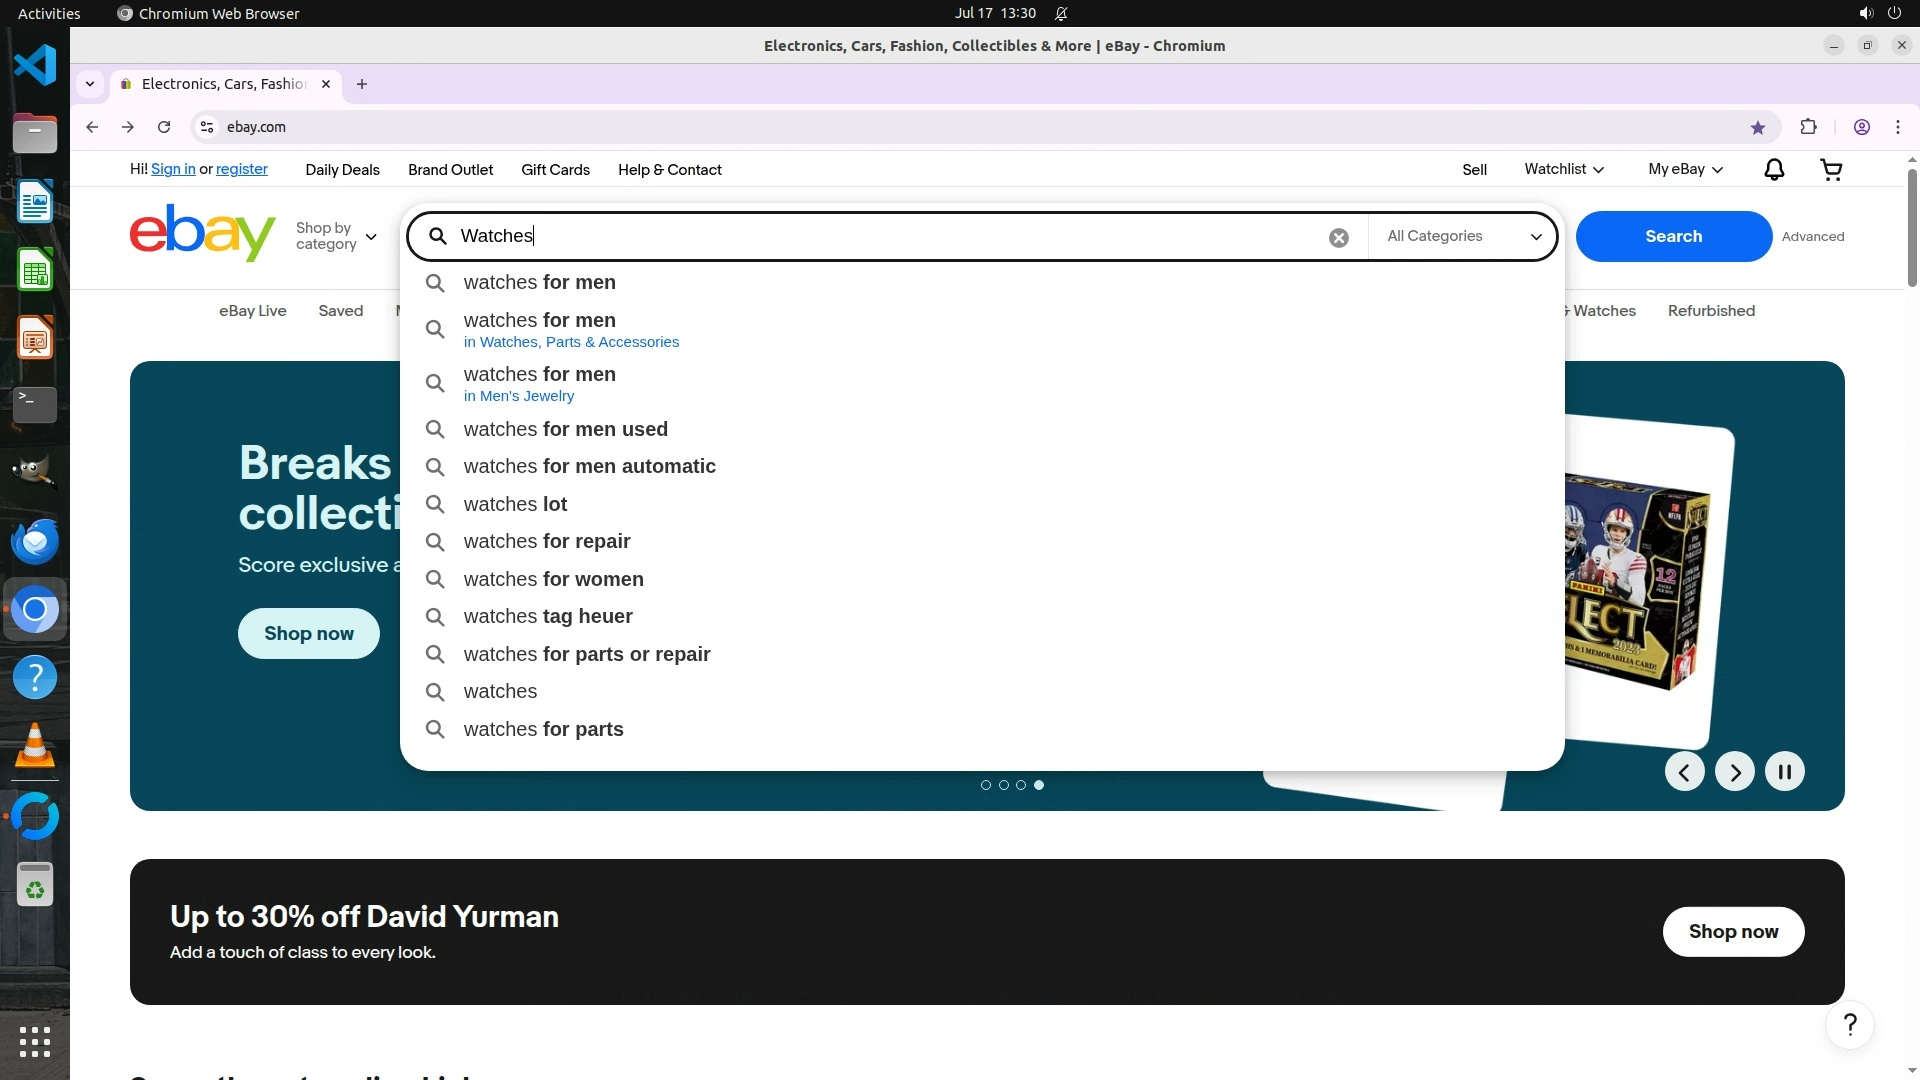Click the Sign in link
The width and height of the screenshot is (1920, 1080).
coord(173,170)
